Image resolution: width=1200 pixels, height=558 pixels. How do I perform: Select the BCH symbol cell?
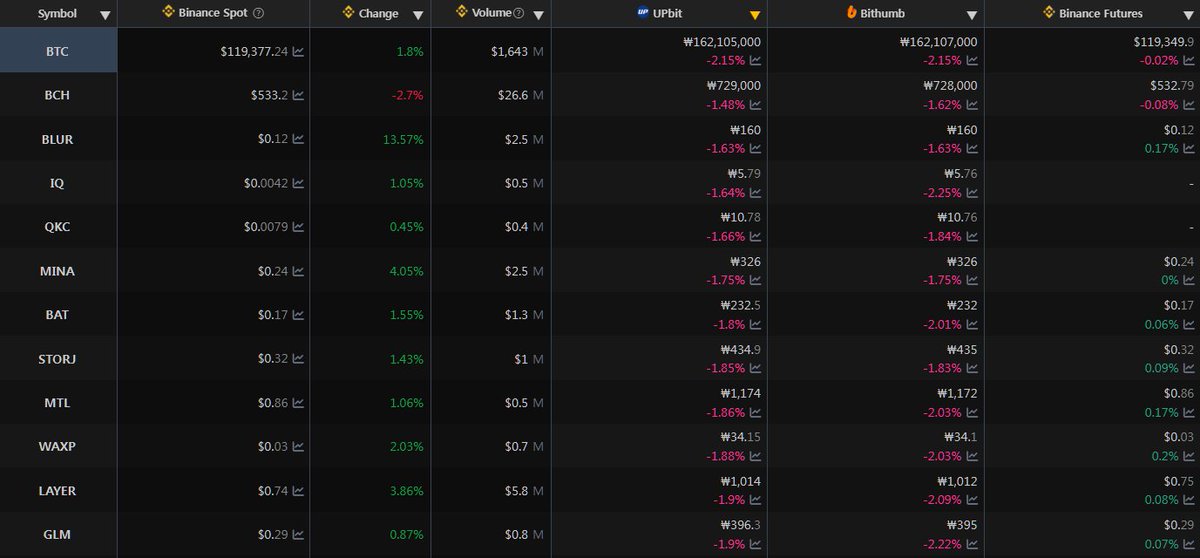[x=58, y=96]
